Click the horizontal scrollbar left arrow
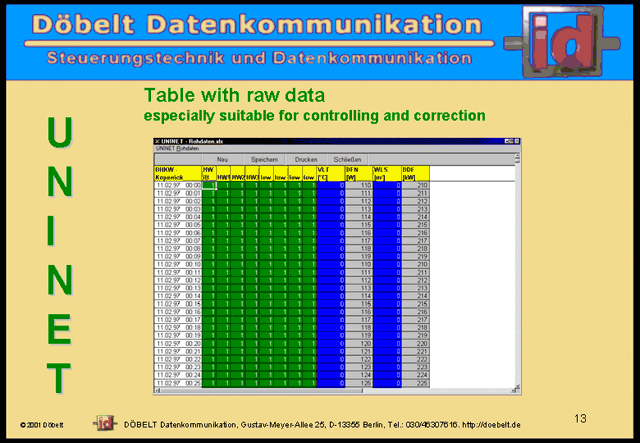 pos(158,390)
